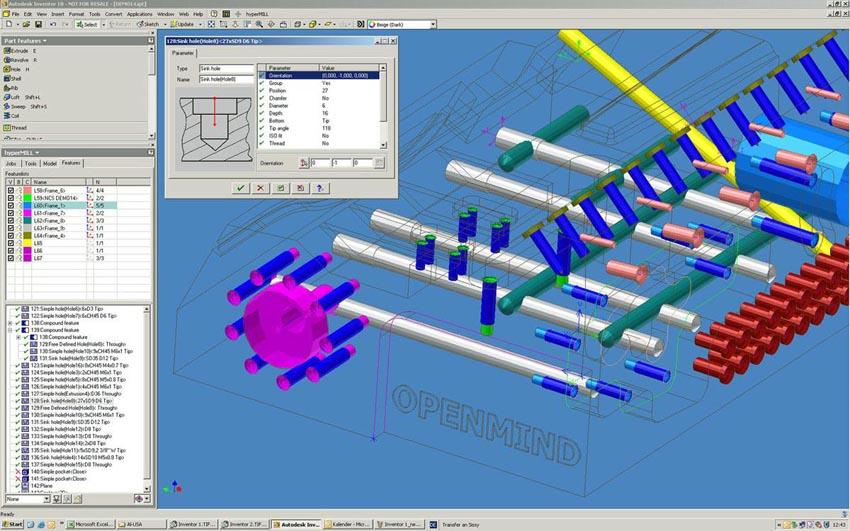Open Microsoft Excel from the taskbar

[x=89, y=524]
